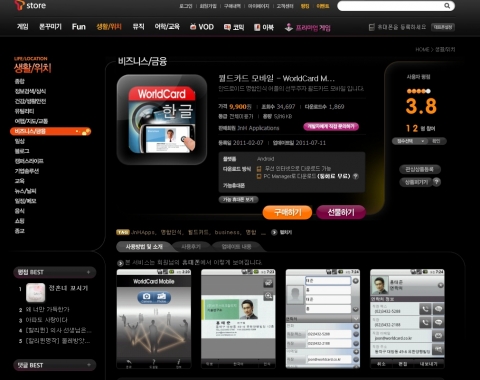Open the 코믹 comic section
Screen dimensions: 480x380
click(234, 27)
